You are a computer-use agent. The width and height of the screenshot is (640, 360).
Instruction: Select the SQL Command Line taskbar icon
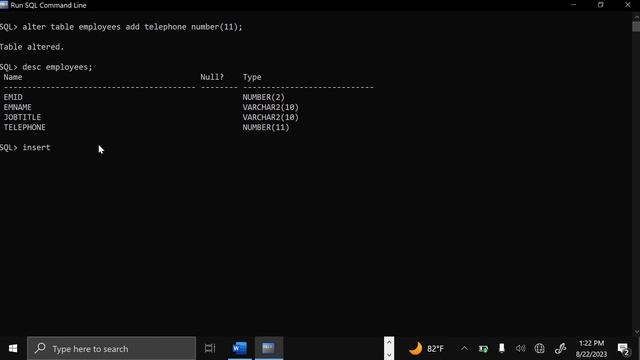click(x=269, y=349)
